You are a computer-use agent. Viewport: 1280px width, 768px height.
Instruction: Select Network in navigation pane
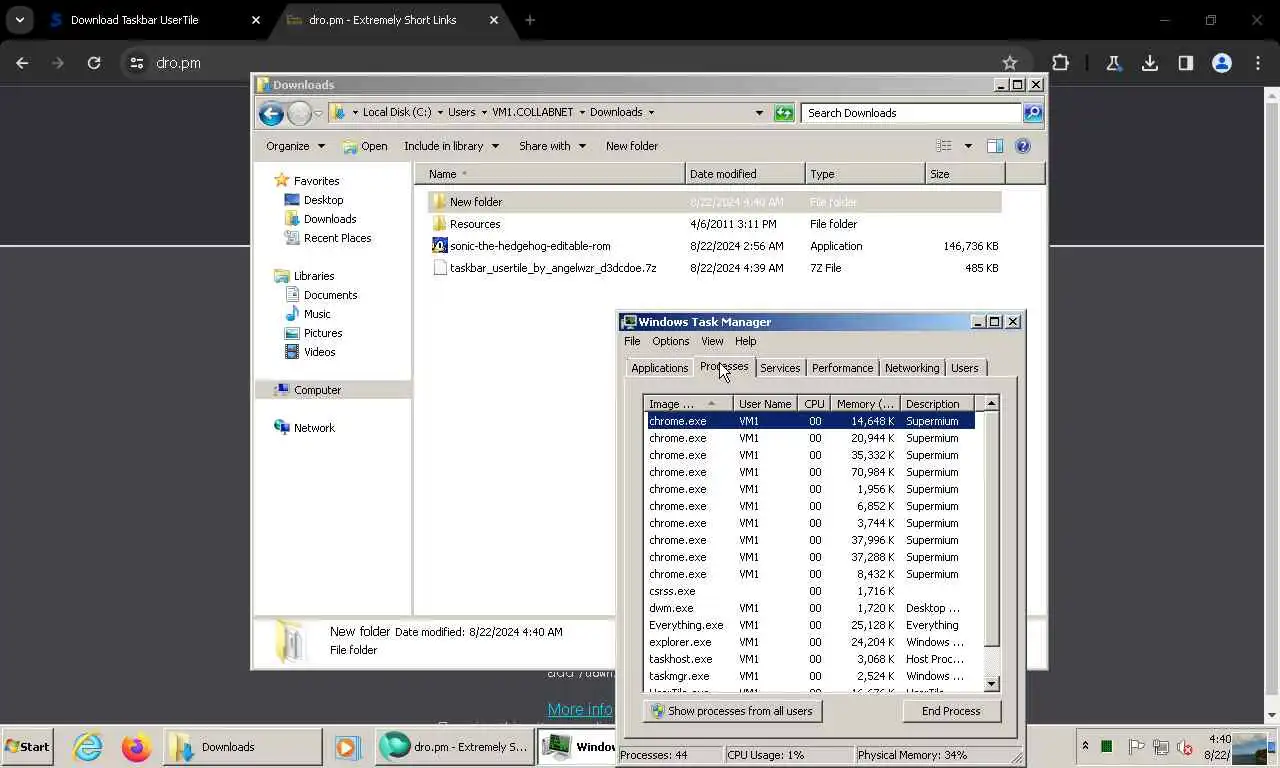pos(314,428)
